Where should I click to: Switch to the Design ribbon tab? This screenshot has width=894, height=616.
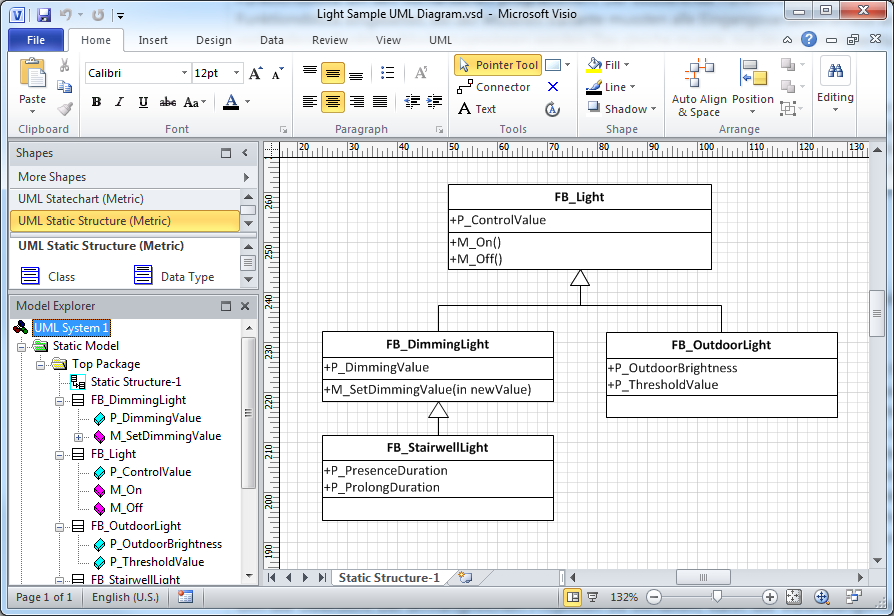point(213,40)
